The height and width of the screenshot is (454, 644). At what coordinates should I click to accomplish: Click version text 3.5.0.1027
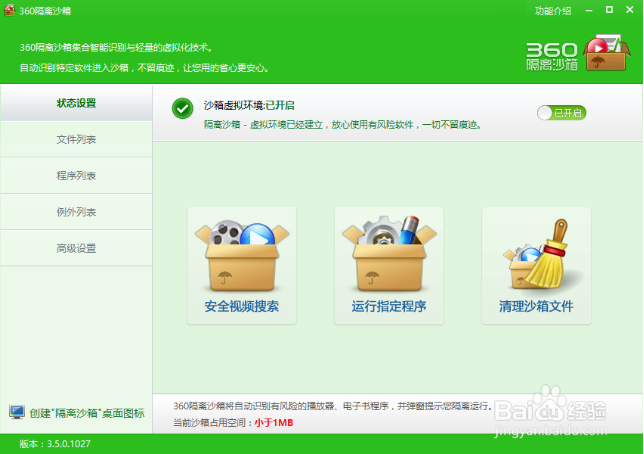pos(69,444)
